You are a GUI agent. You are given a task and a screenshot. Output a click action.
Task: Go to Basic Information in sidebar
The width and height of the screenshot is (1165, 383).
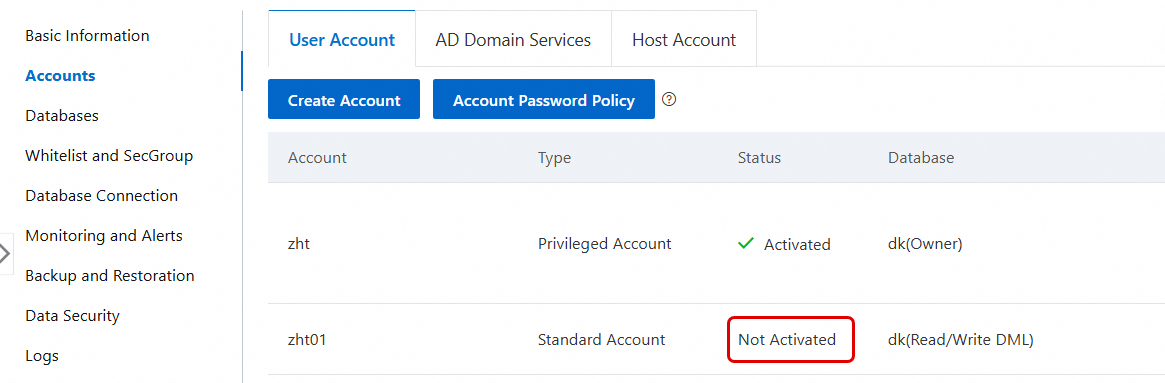[x=87, y=36]
